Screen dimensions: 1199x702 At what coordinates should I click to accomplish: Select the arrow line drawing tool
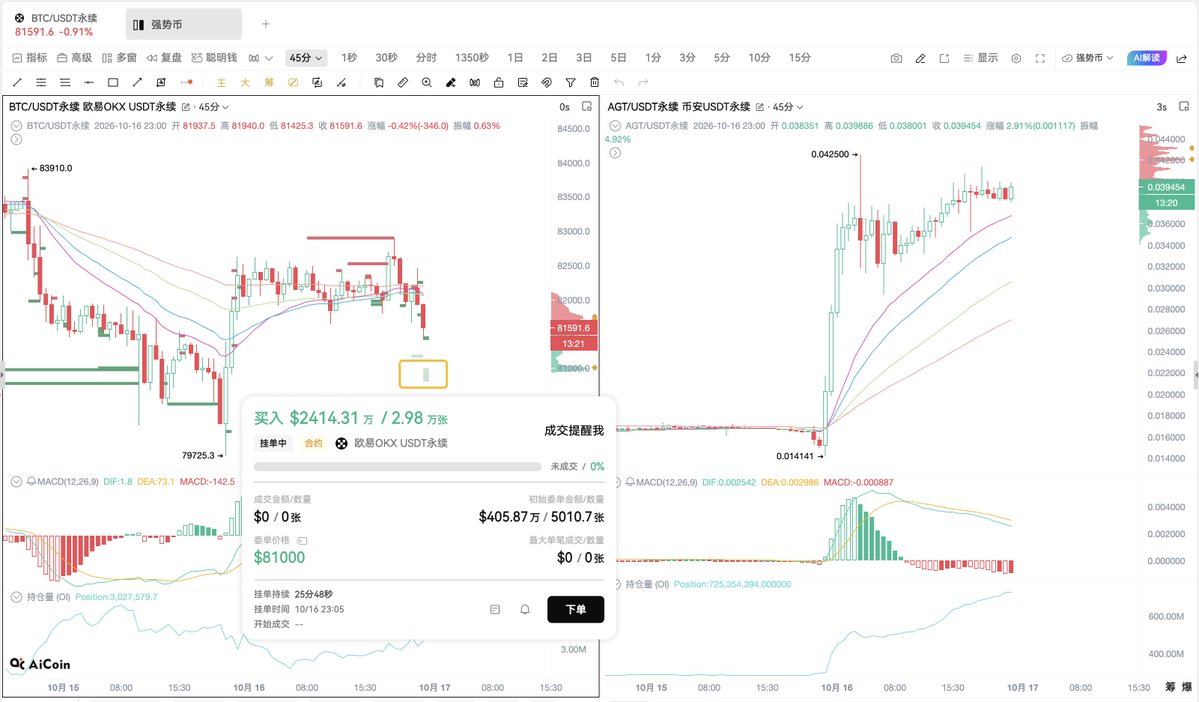137,83
